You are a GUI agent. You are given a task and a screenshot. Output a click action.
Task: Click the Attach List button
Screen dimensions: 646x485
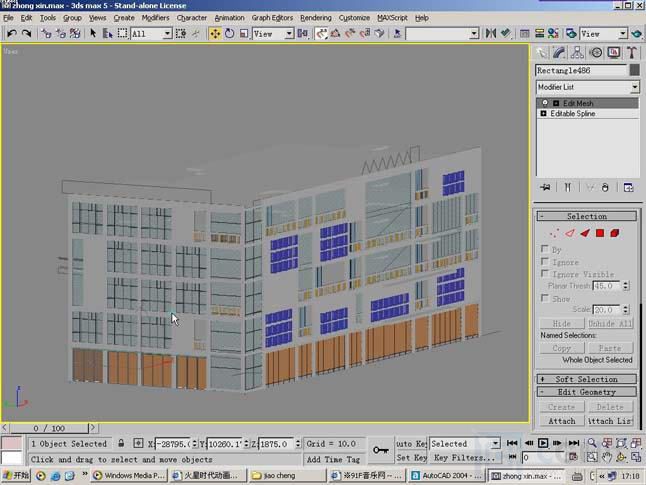coord(609,421)
